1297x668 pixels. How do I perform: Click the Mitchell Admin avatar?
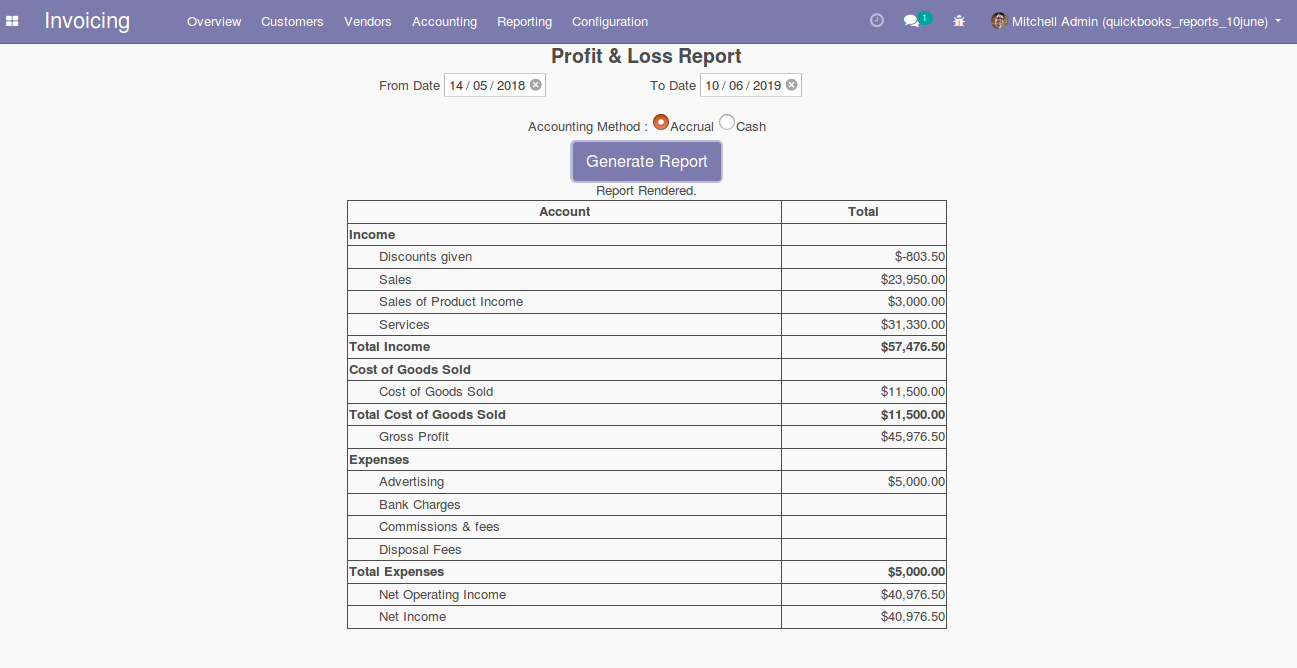coord(999,21)
